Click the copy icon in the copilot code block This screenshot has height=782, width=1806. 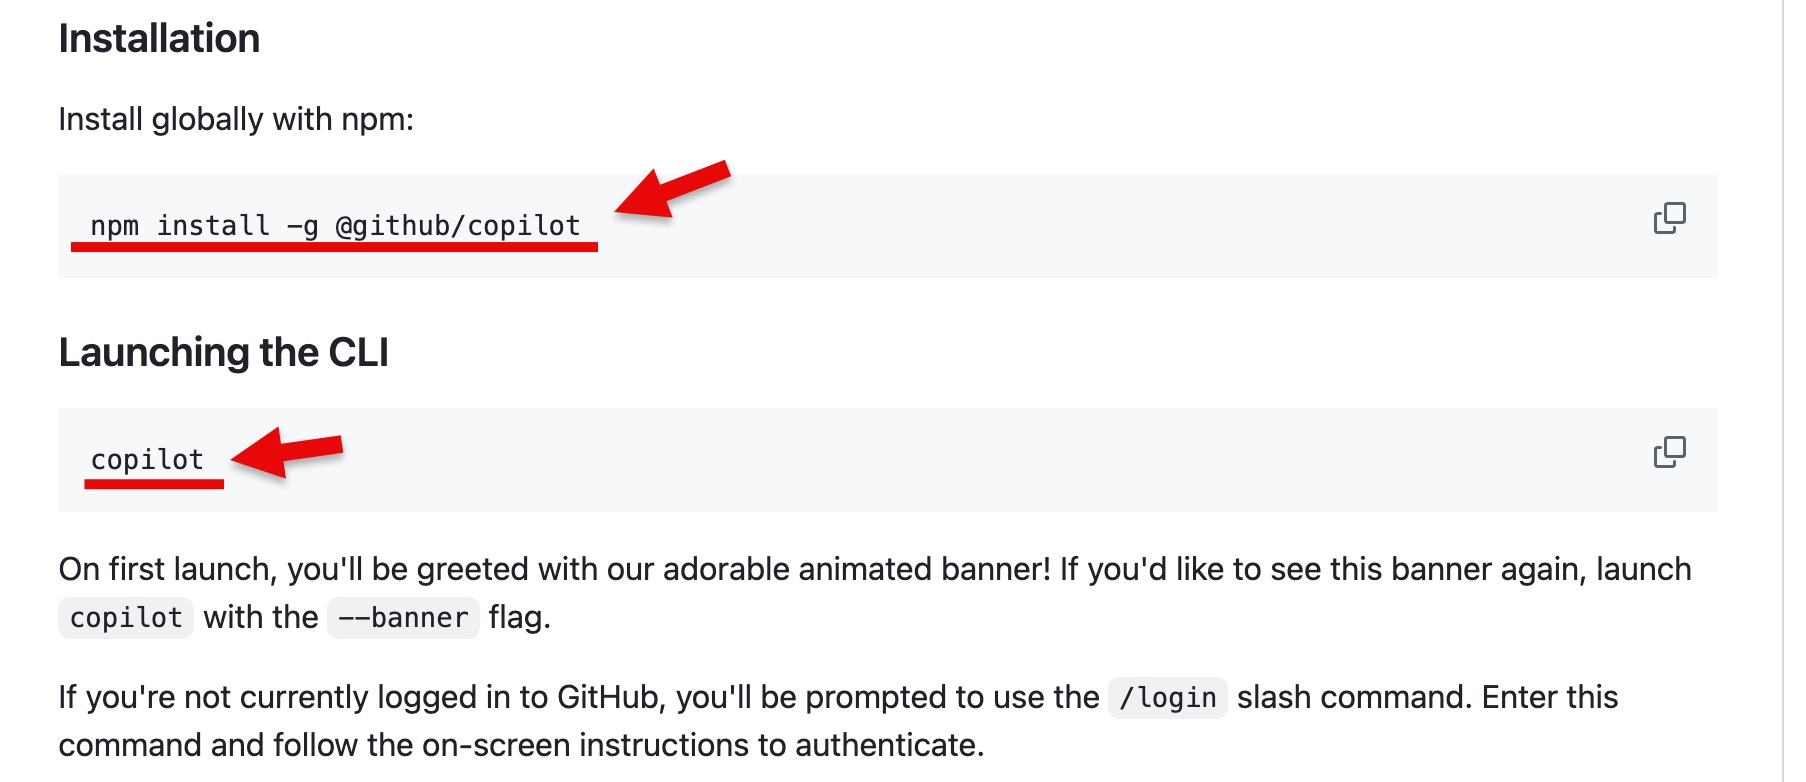1670,452
